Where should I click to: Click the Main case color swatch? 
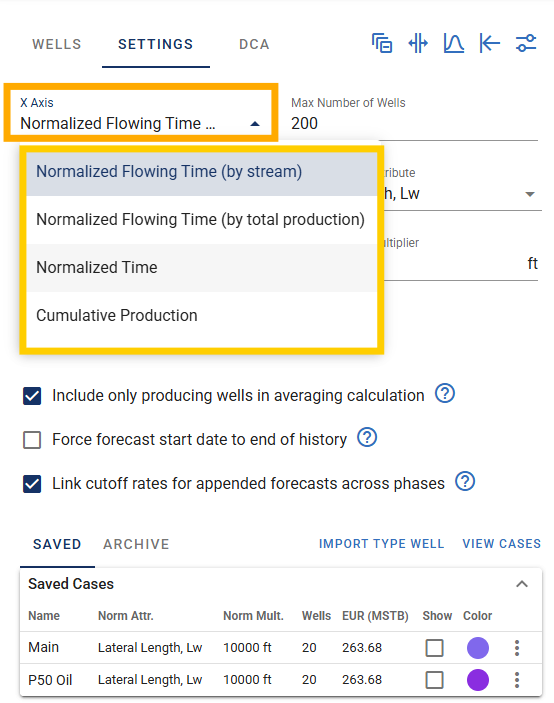pyautogui.click(x=478, y=648)
